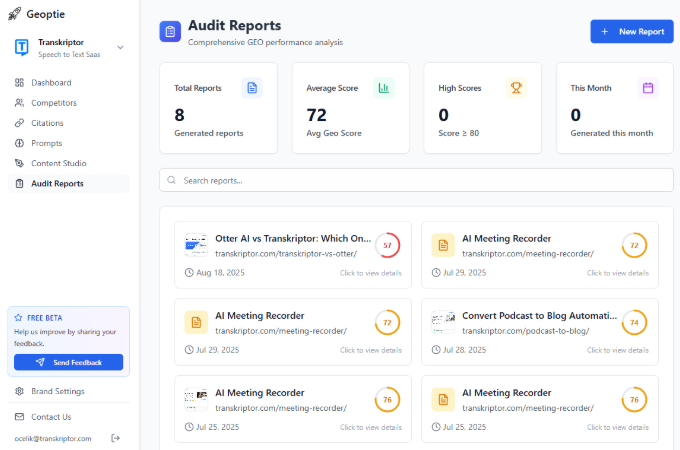Click the This Month calendar icon
Viewport: 680px width, 450px height.
pyautogui.click(x=648, y=88)
